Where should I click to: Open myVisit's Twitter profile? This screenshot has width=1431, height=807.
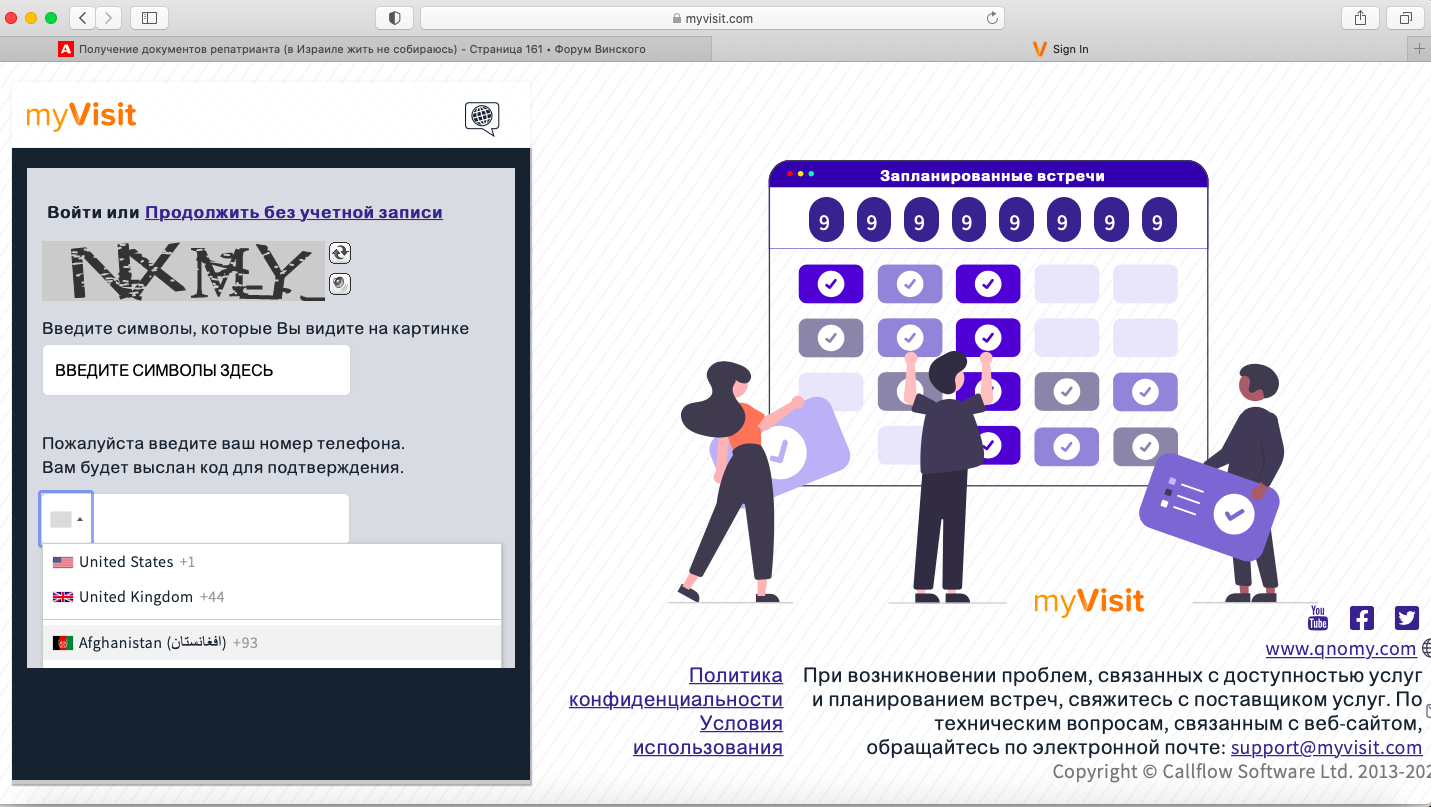click(1406, 617)
